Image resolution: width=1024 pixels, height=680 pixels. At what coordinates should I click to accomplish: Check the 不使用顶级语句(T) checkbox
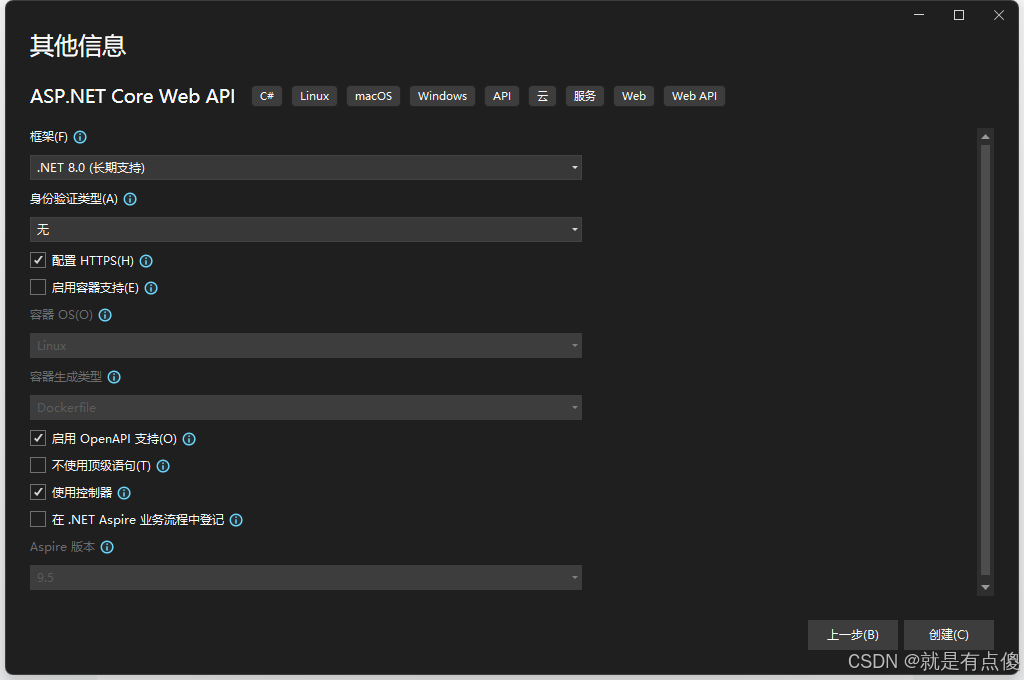pos(38,465)
